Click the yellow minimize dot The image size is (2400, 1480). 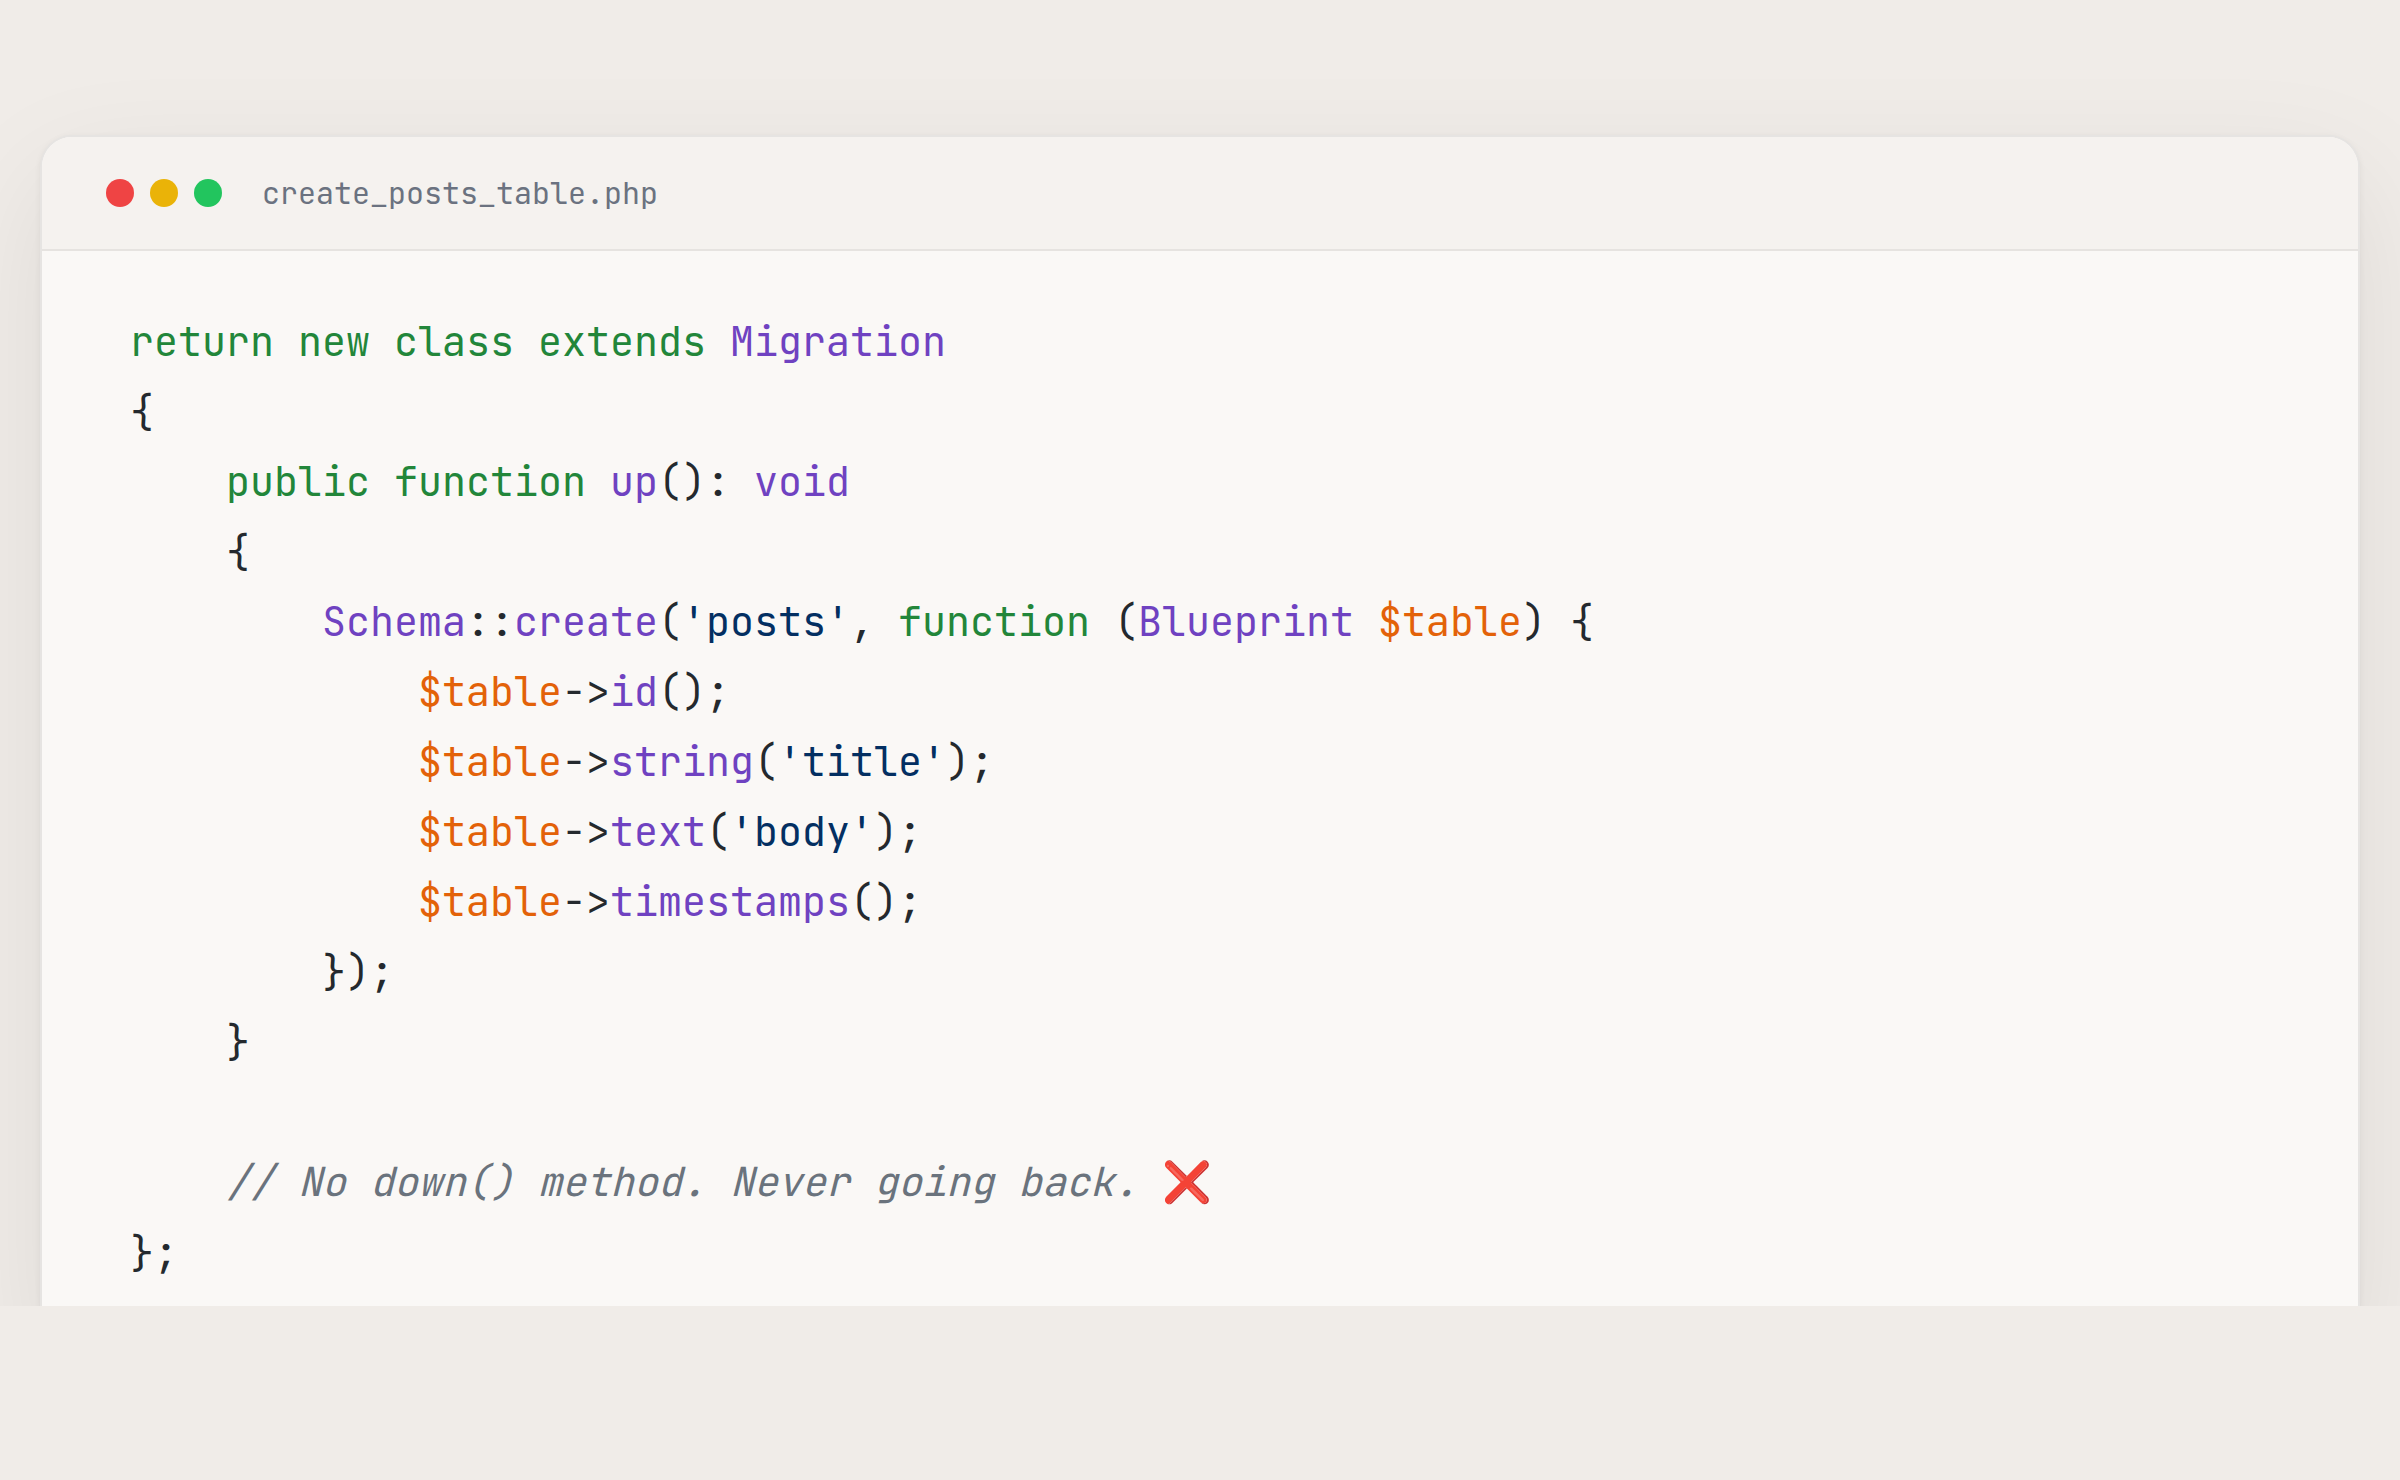click(x=164, y=193)
